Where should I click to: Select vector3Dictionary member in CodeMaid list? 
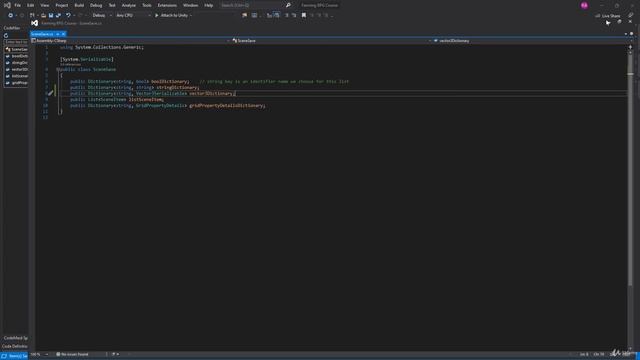tap(16, 69)
